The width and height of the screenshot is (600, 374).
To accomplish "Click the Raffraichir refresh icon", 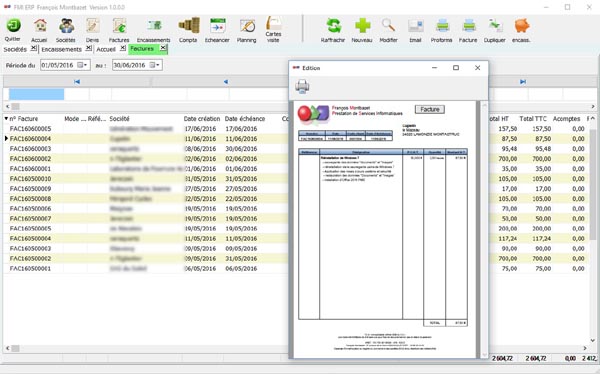I will tap(333, 26).
